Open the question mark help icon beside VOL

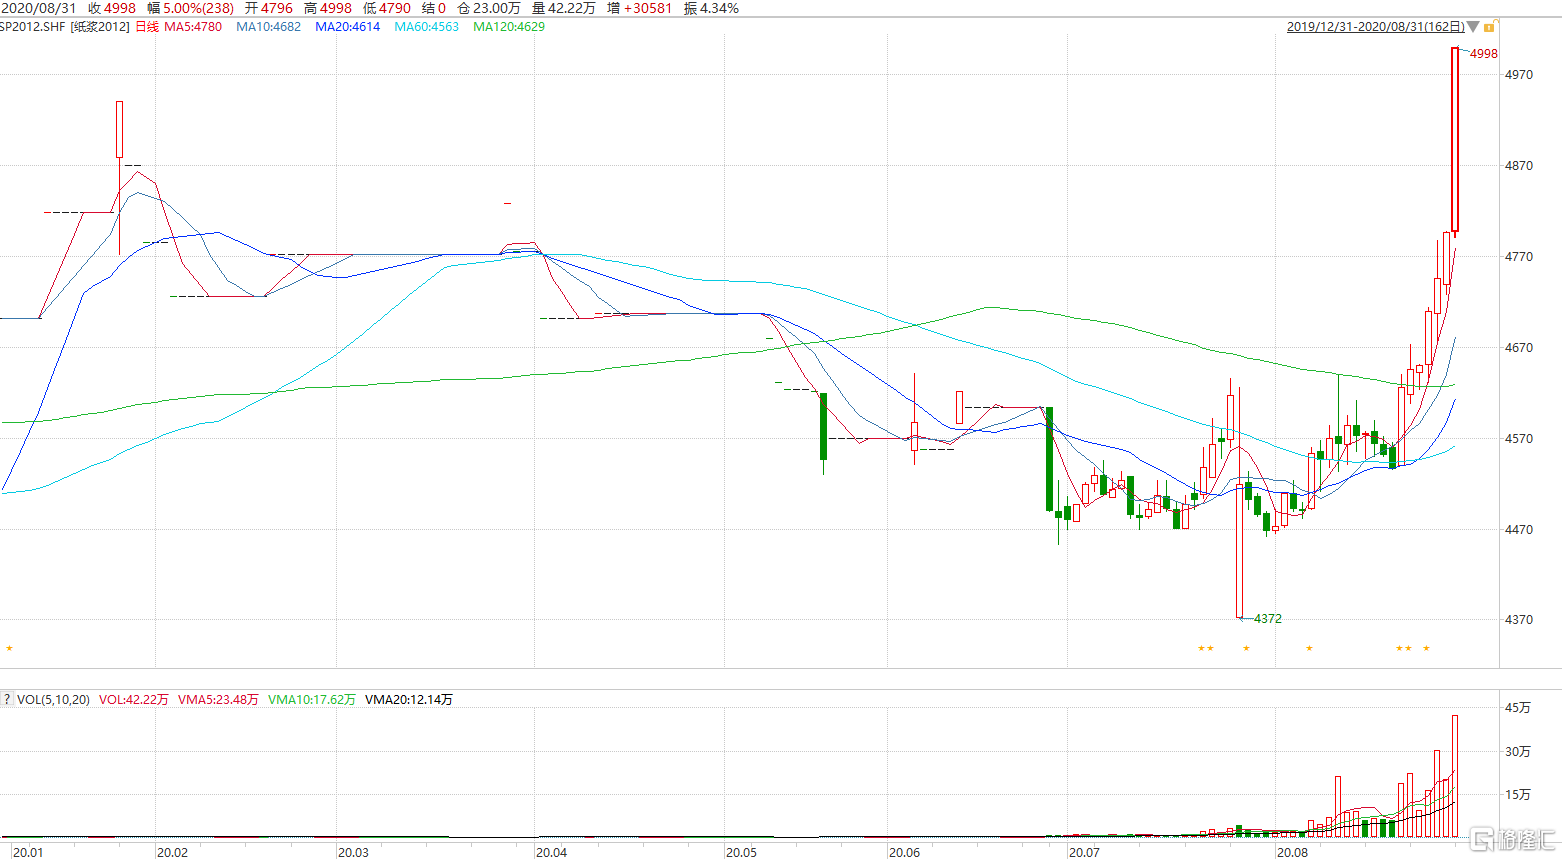[6, 699]
